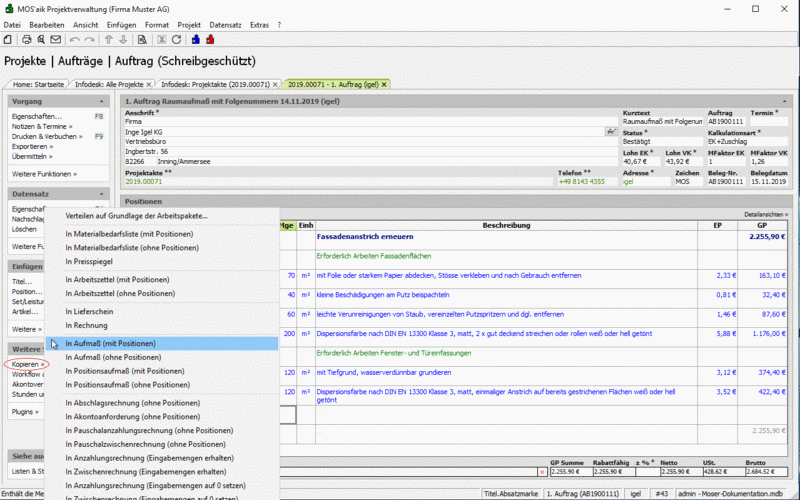Click the Kopieren entry in the sidebar

(28, 364)
